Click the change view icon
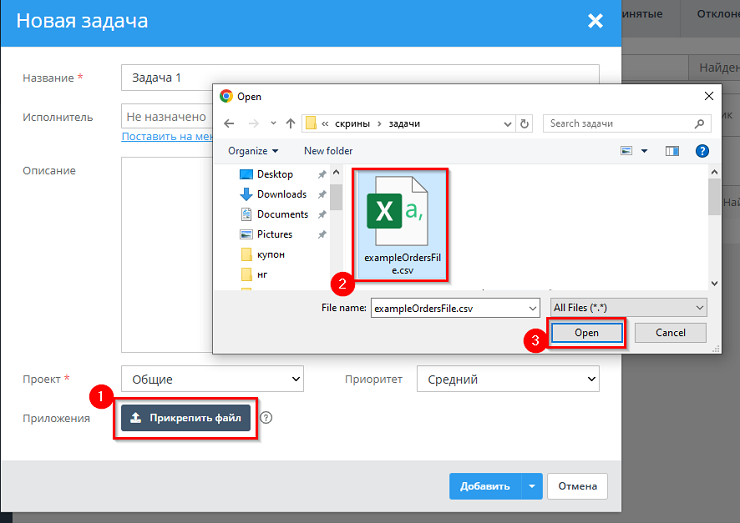This screenshot has height=523, width=740. coord(627,151)
